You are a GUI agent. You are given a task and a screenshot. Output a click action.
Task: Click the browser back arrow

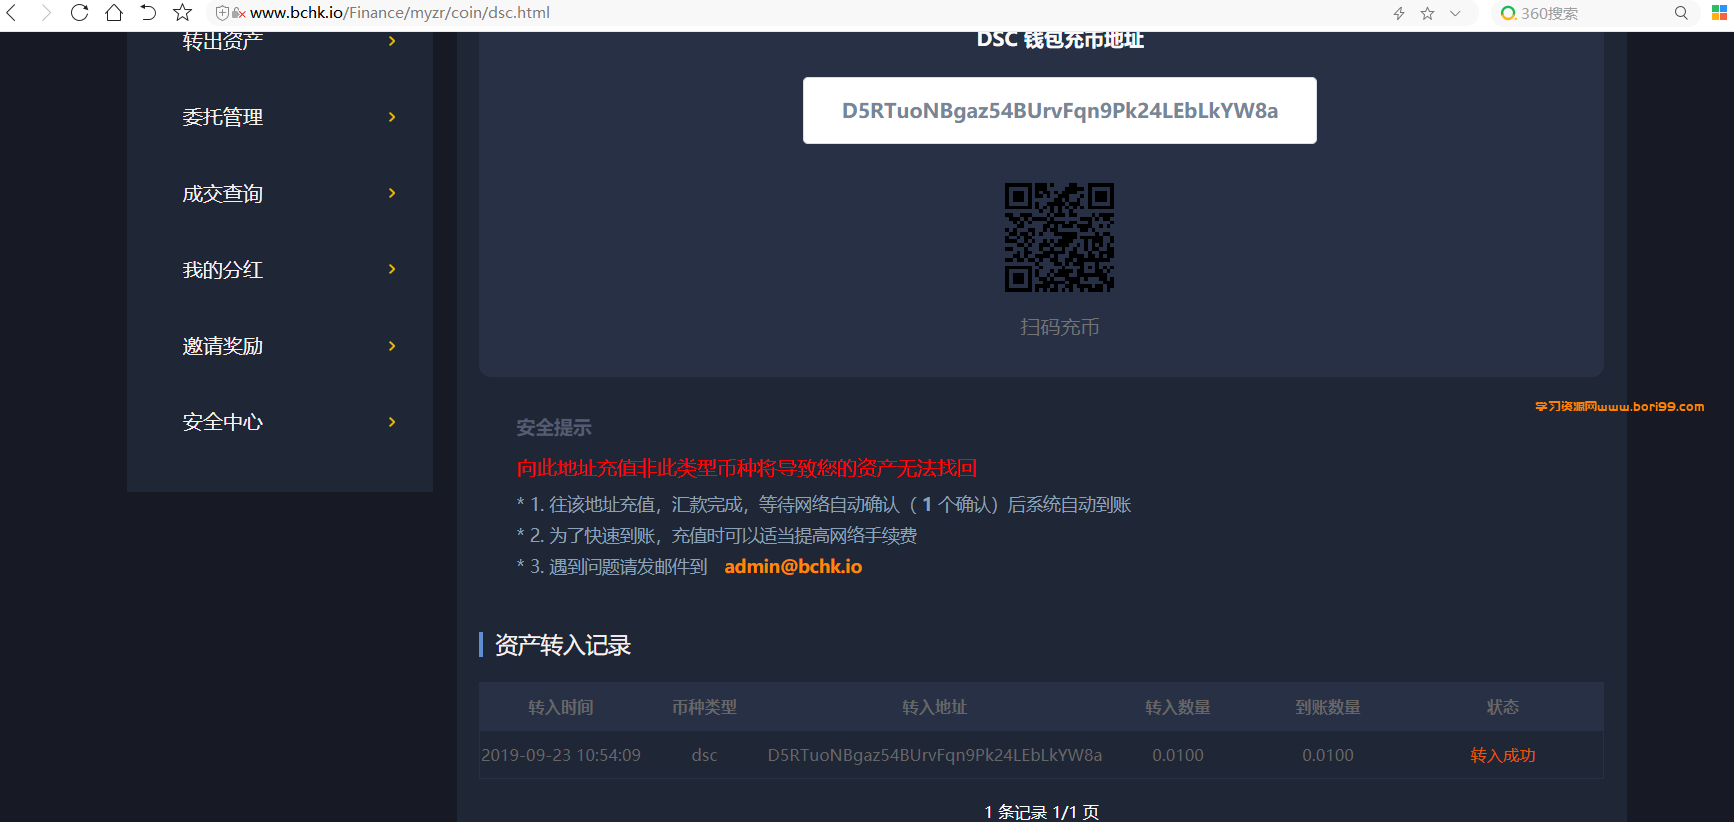pyautogui.click(x=12, y=13)
